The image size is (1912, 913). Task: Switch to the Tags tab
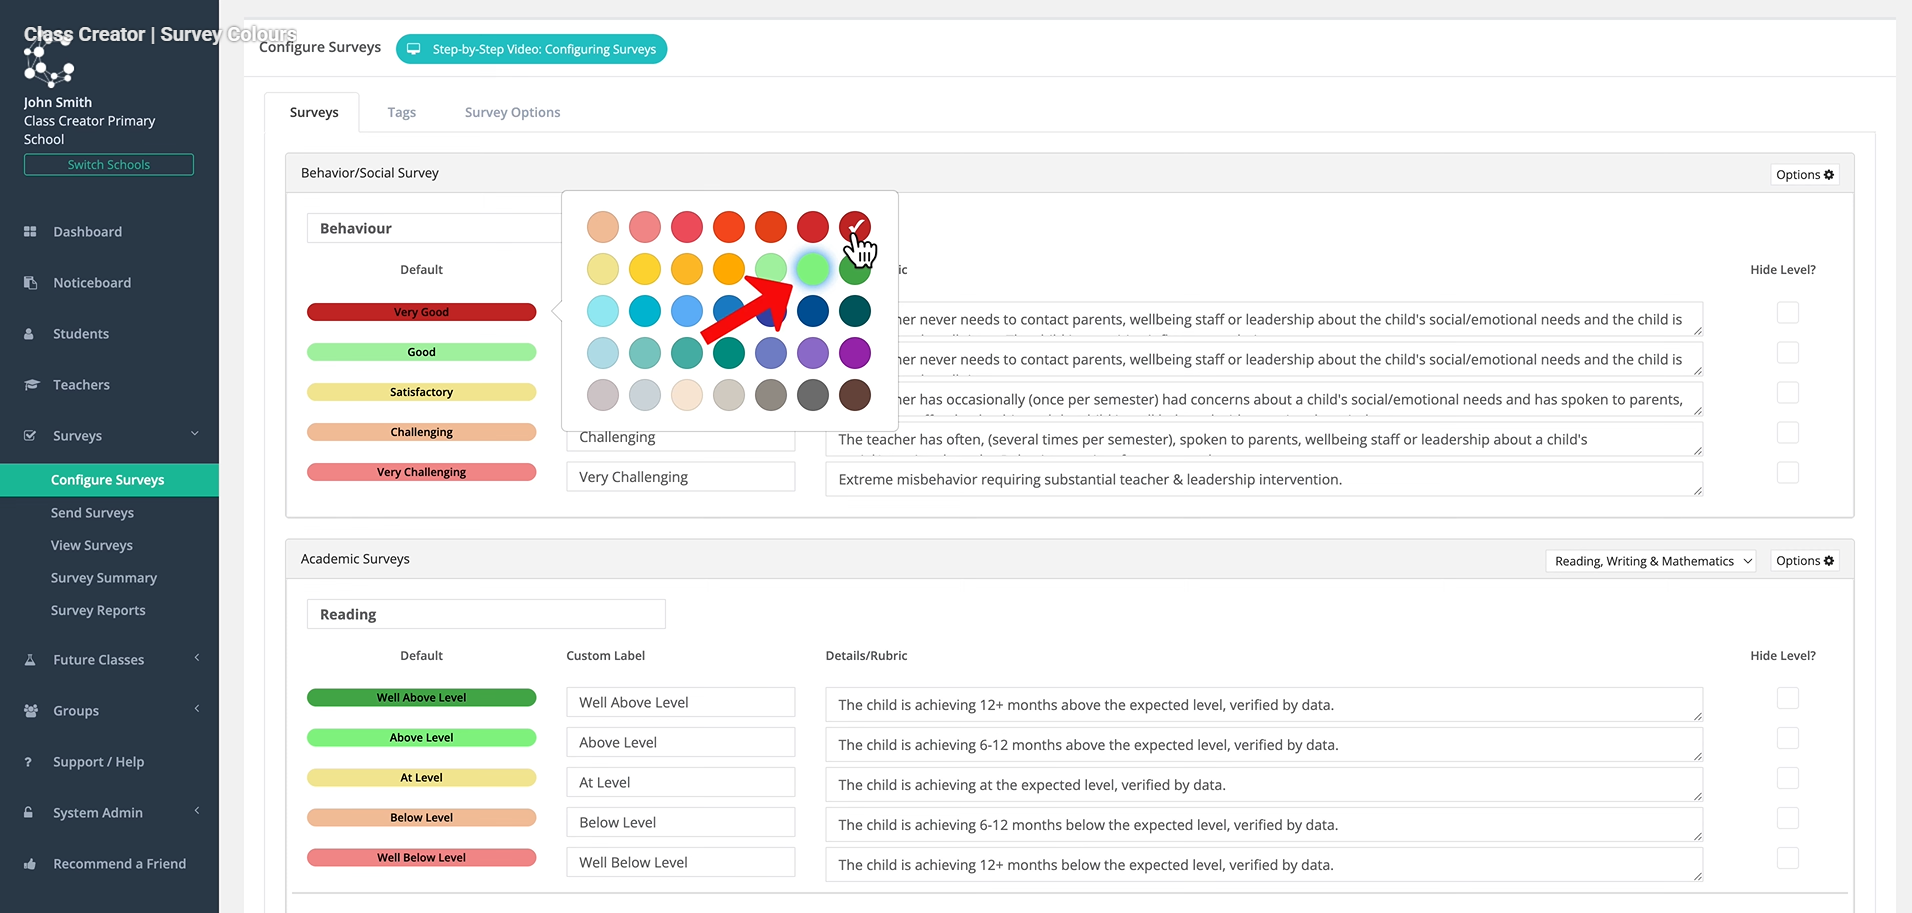coord(401,112)
